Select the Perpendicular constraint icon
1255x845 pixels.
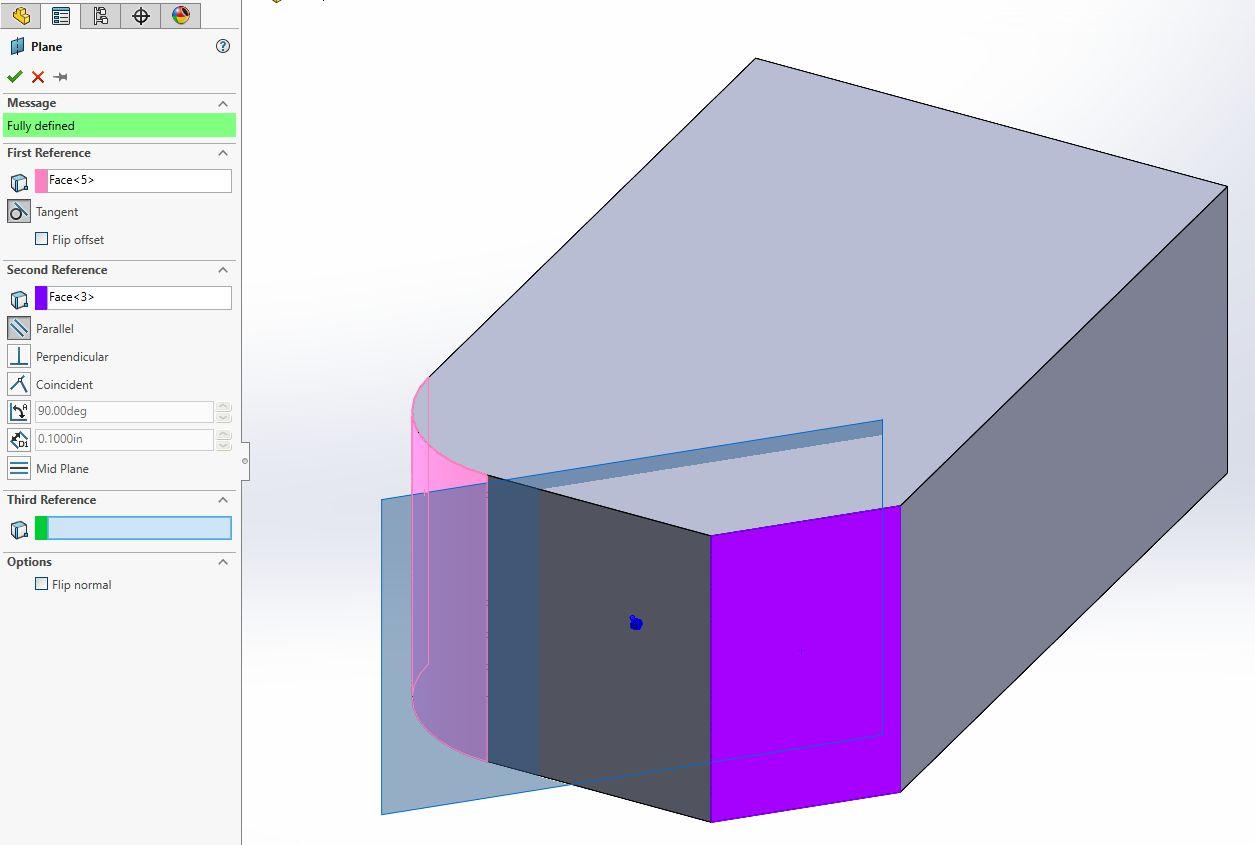(x=19, y=356)
